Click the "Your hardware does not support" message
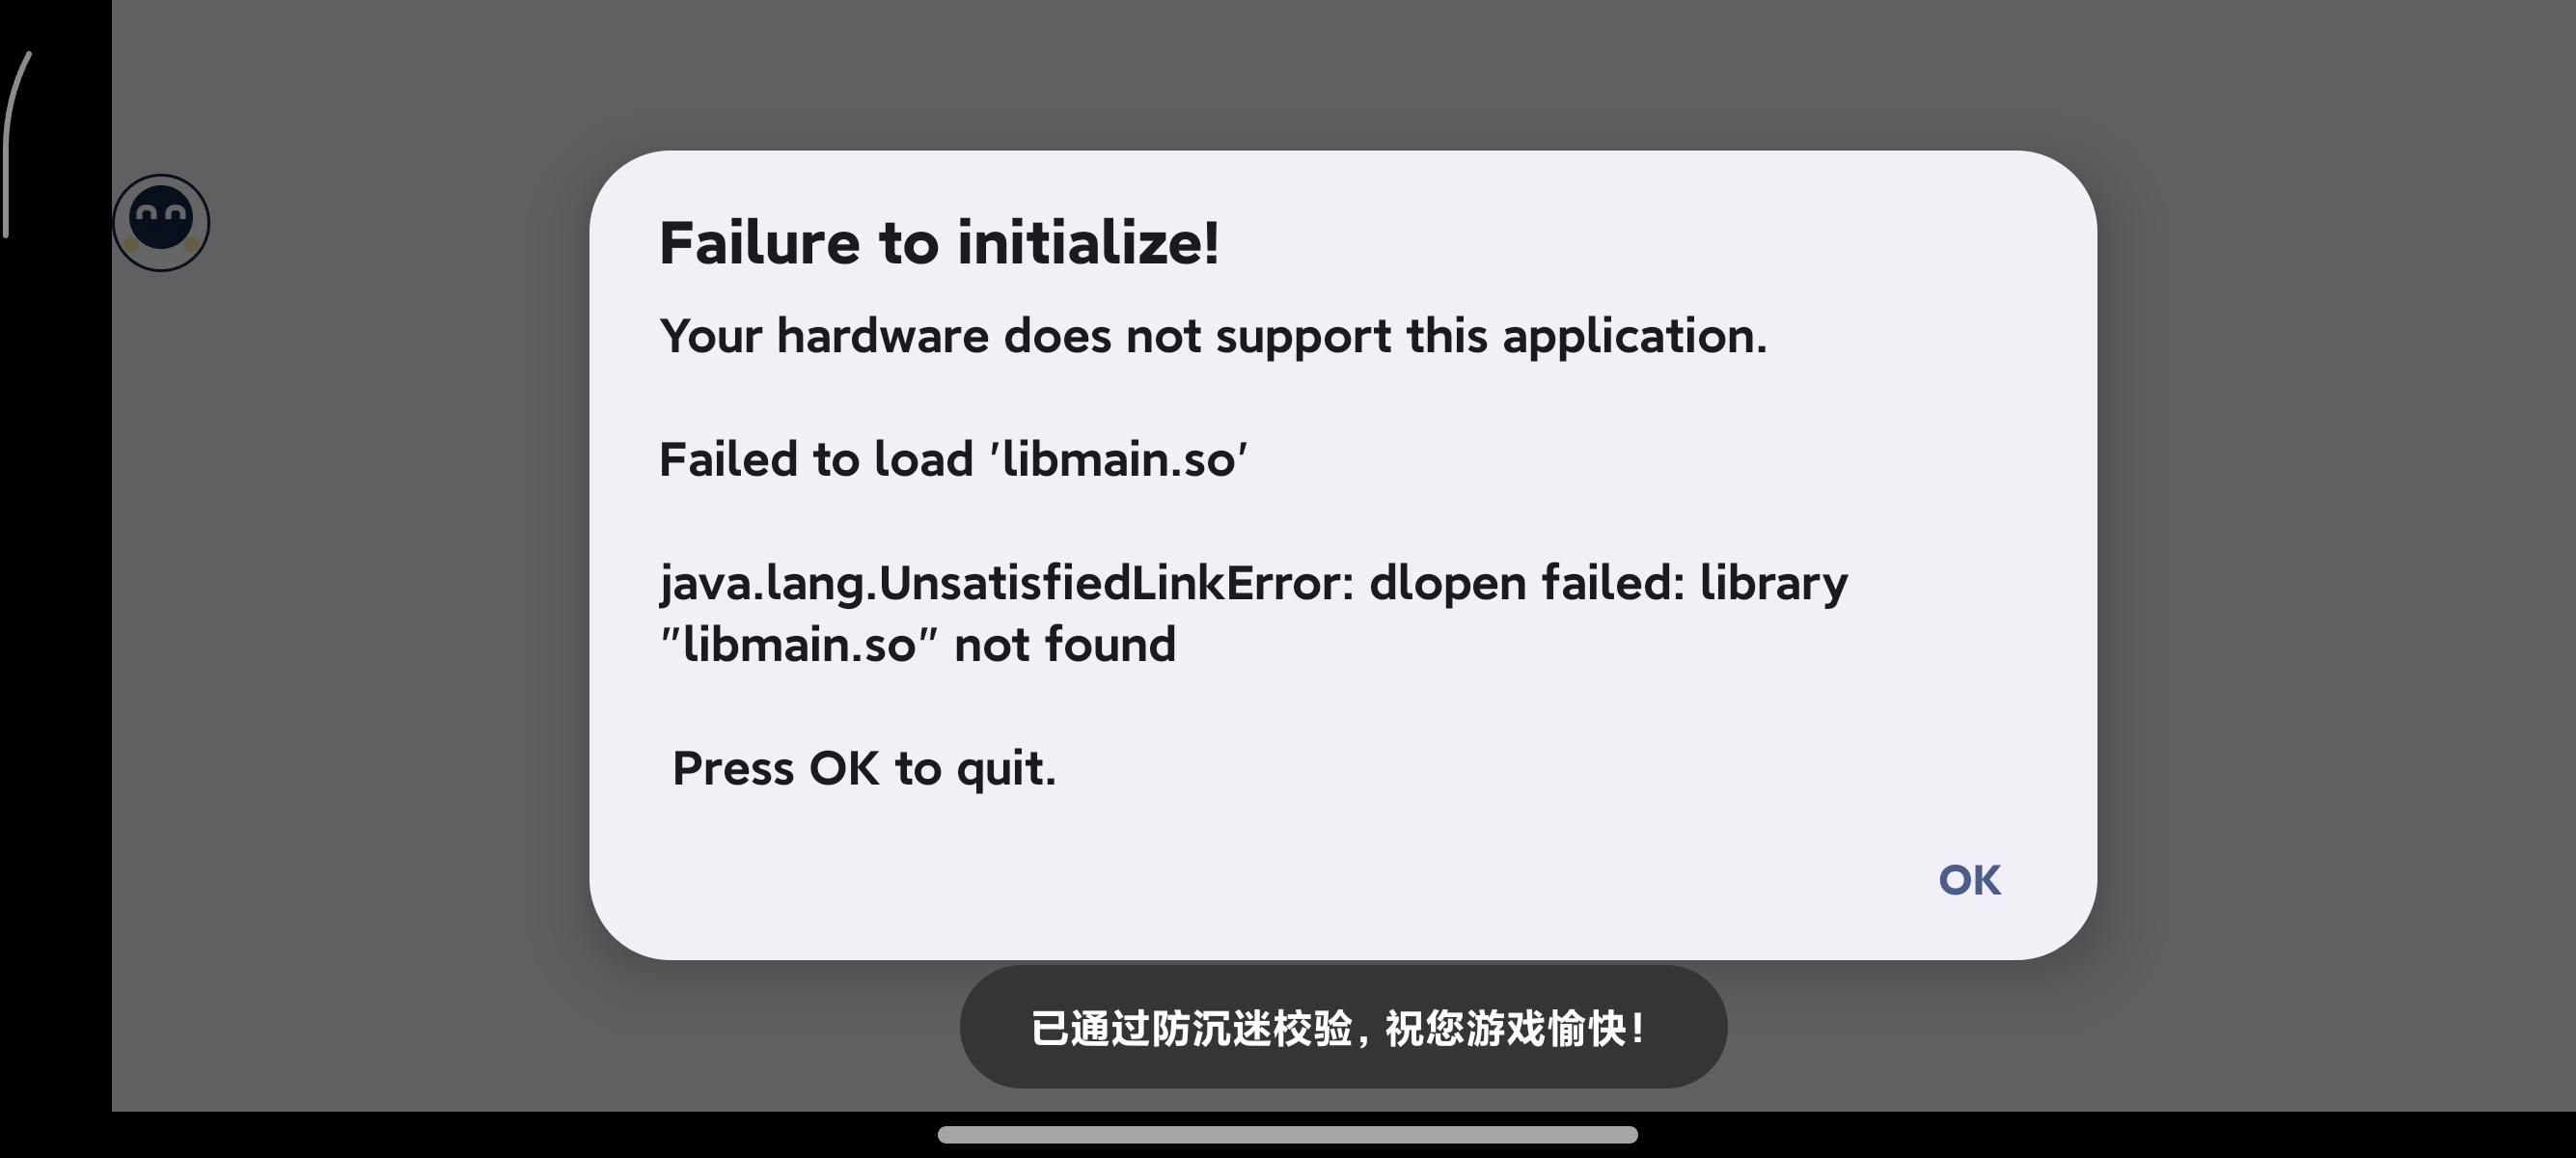 tap(1213, 336)
